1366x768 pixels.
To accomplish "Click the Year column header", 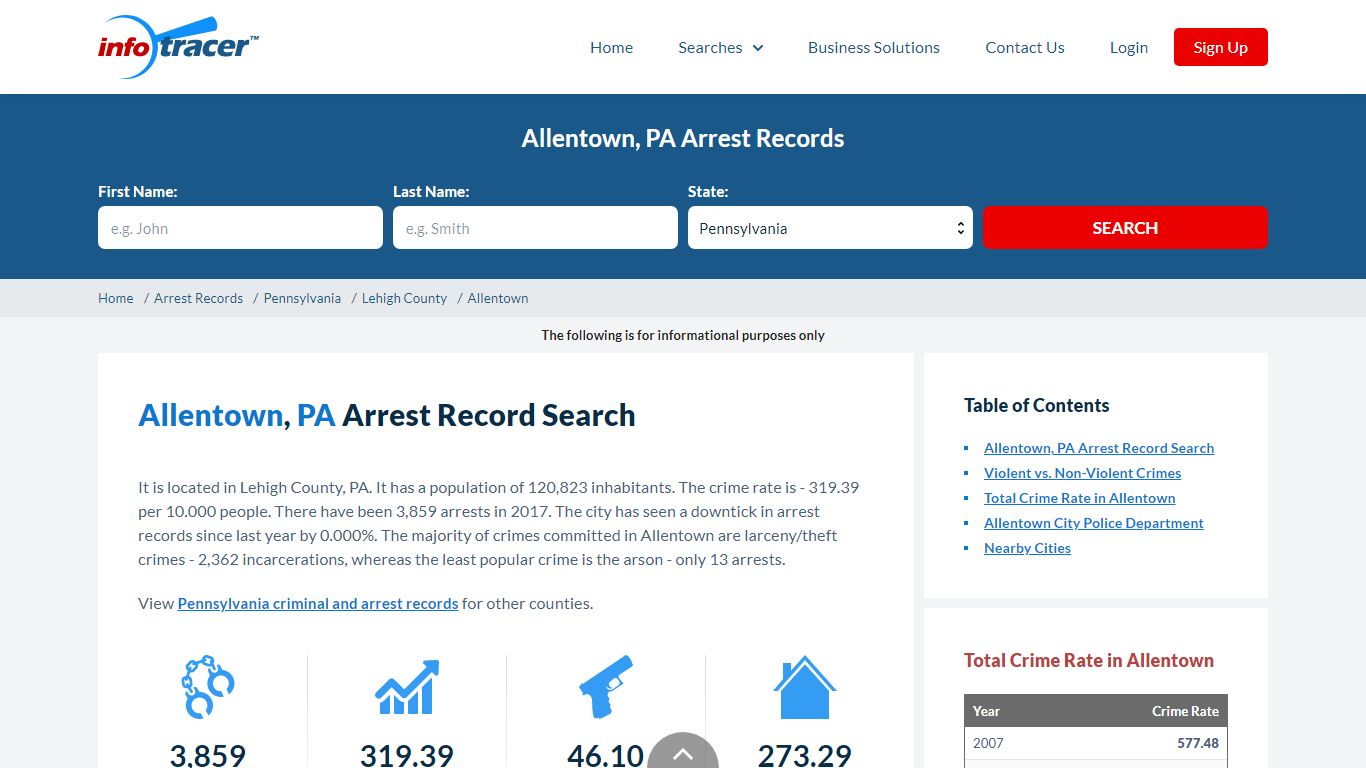I will pos(986,711).
